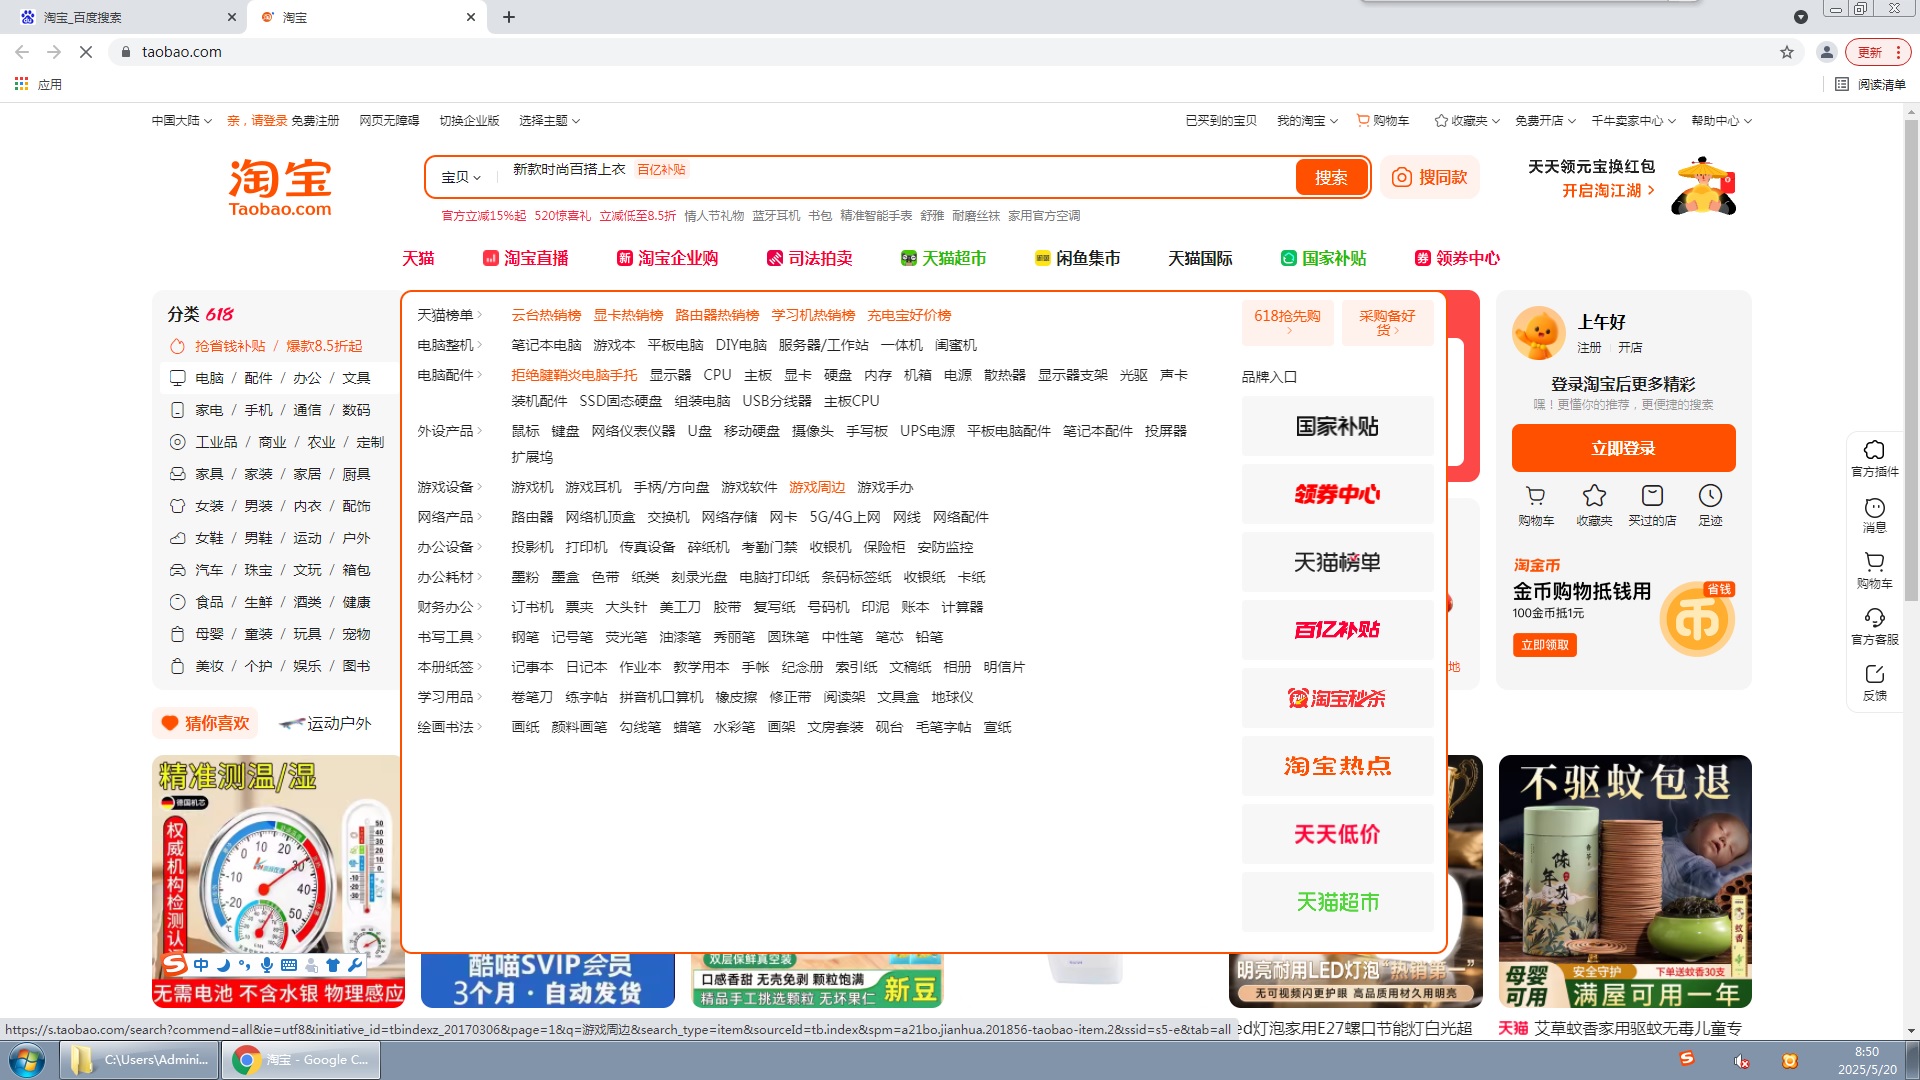Open 天猫超市 brand entry card
The image size is (1920, 1080).
pyautogui.click(x=1337, y=902)
